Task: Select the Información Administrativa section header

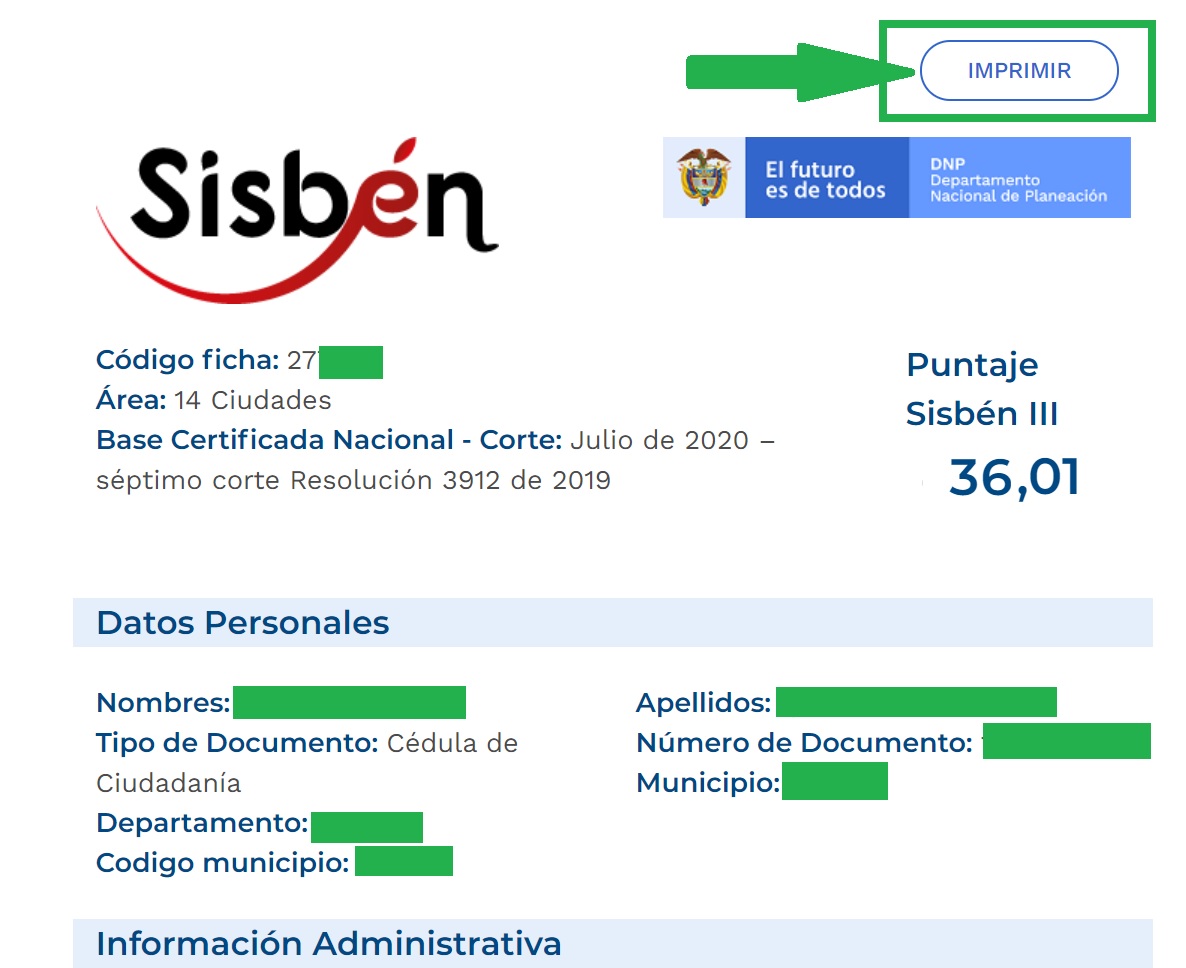Action: [x=328, y=943]
